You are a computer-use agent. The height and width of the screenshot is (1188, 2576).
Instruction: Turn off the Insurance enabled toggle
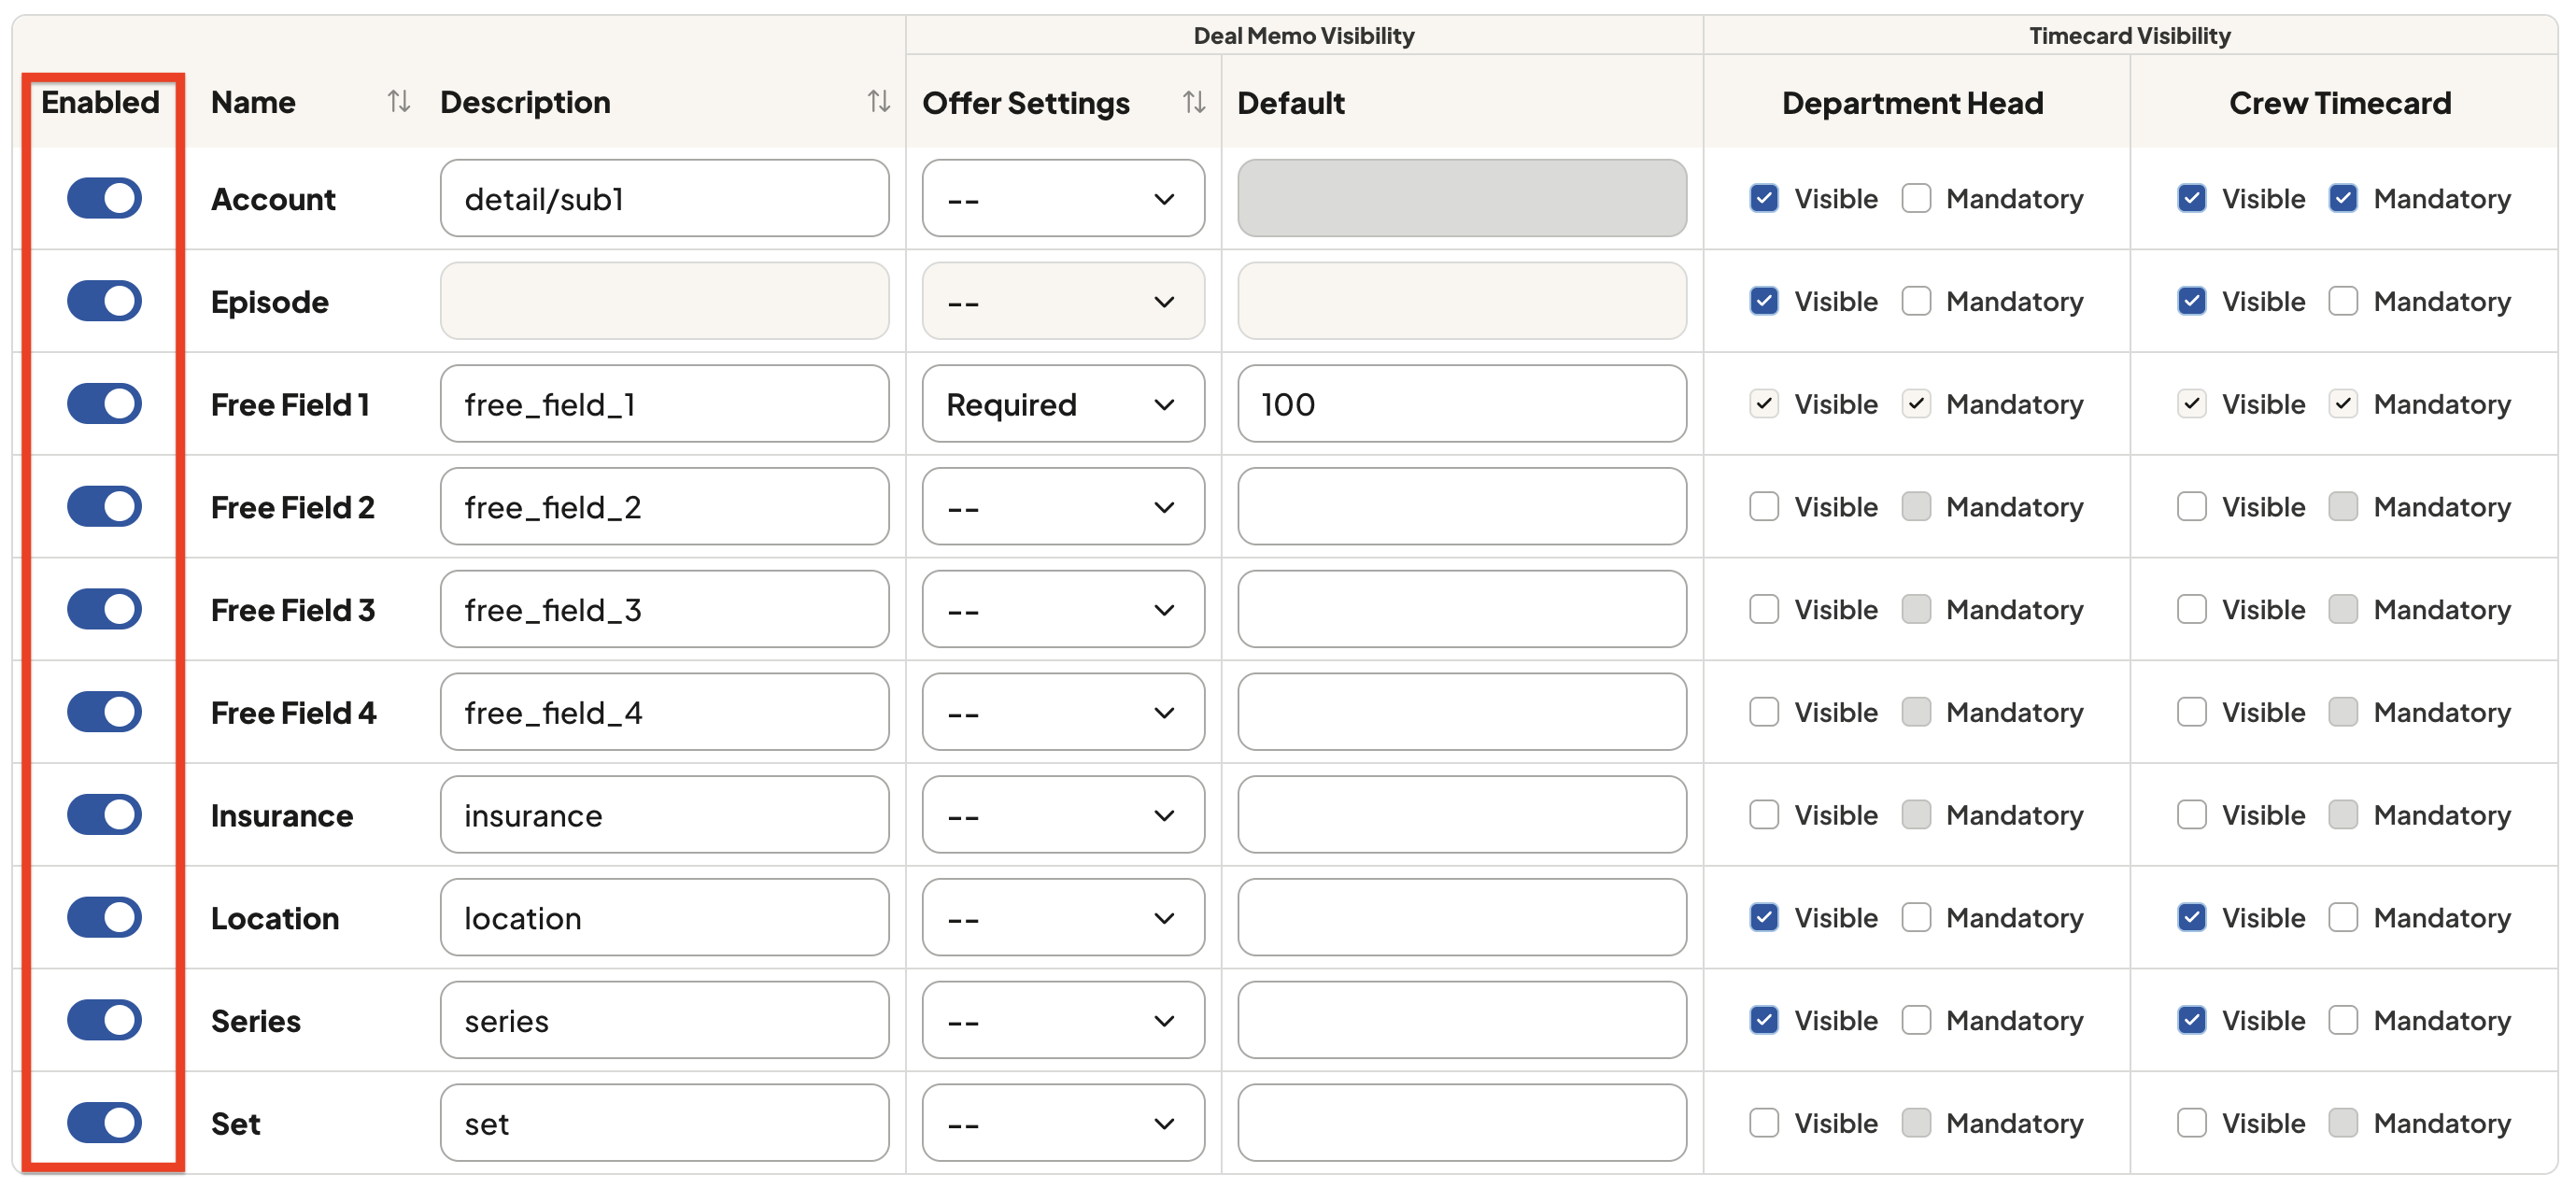tap(104, 814)
